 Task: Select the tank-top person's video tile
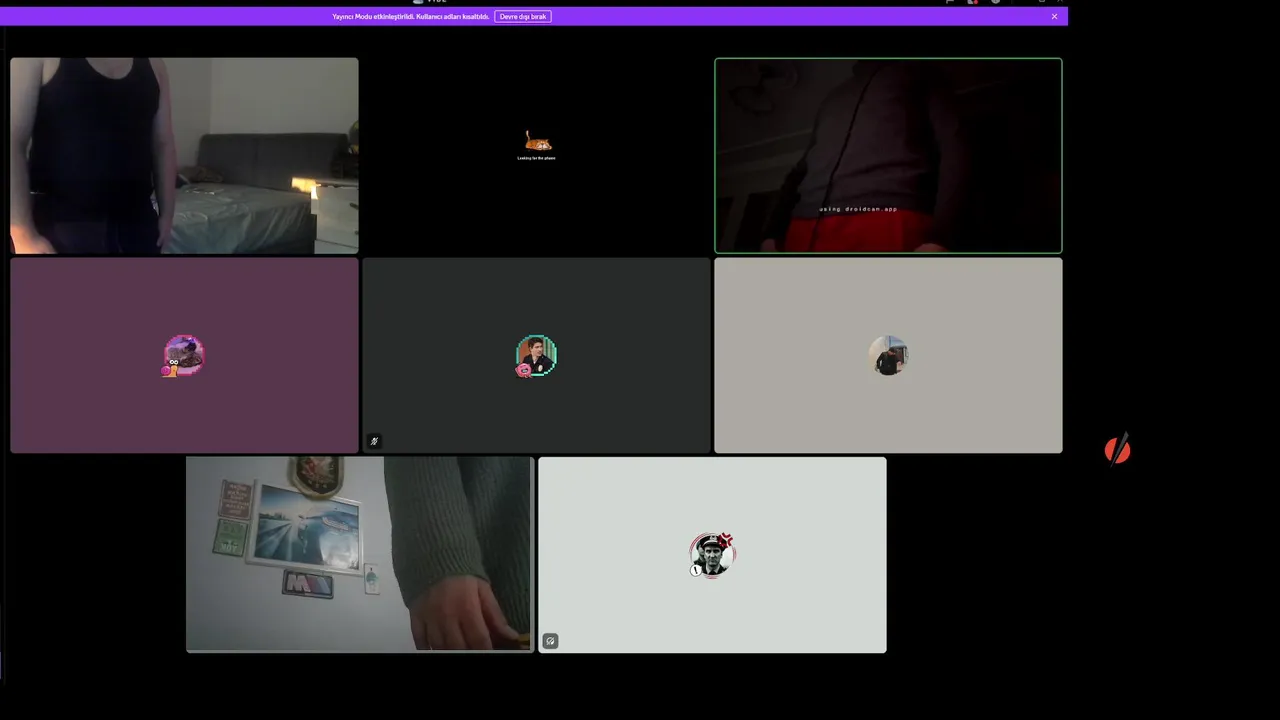(x=184, y=155)
